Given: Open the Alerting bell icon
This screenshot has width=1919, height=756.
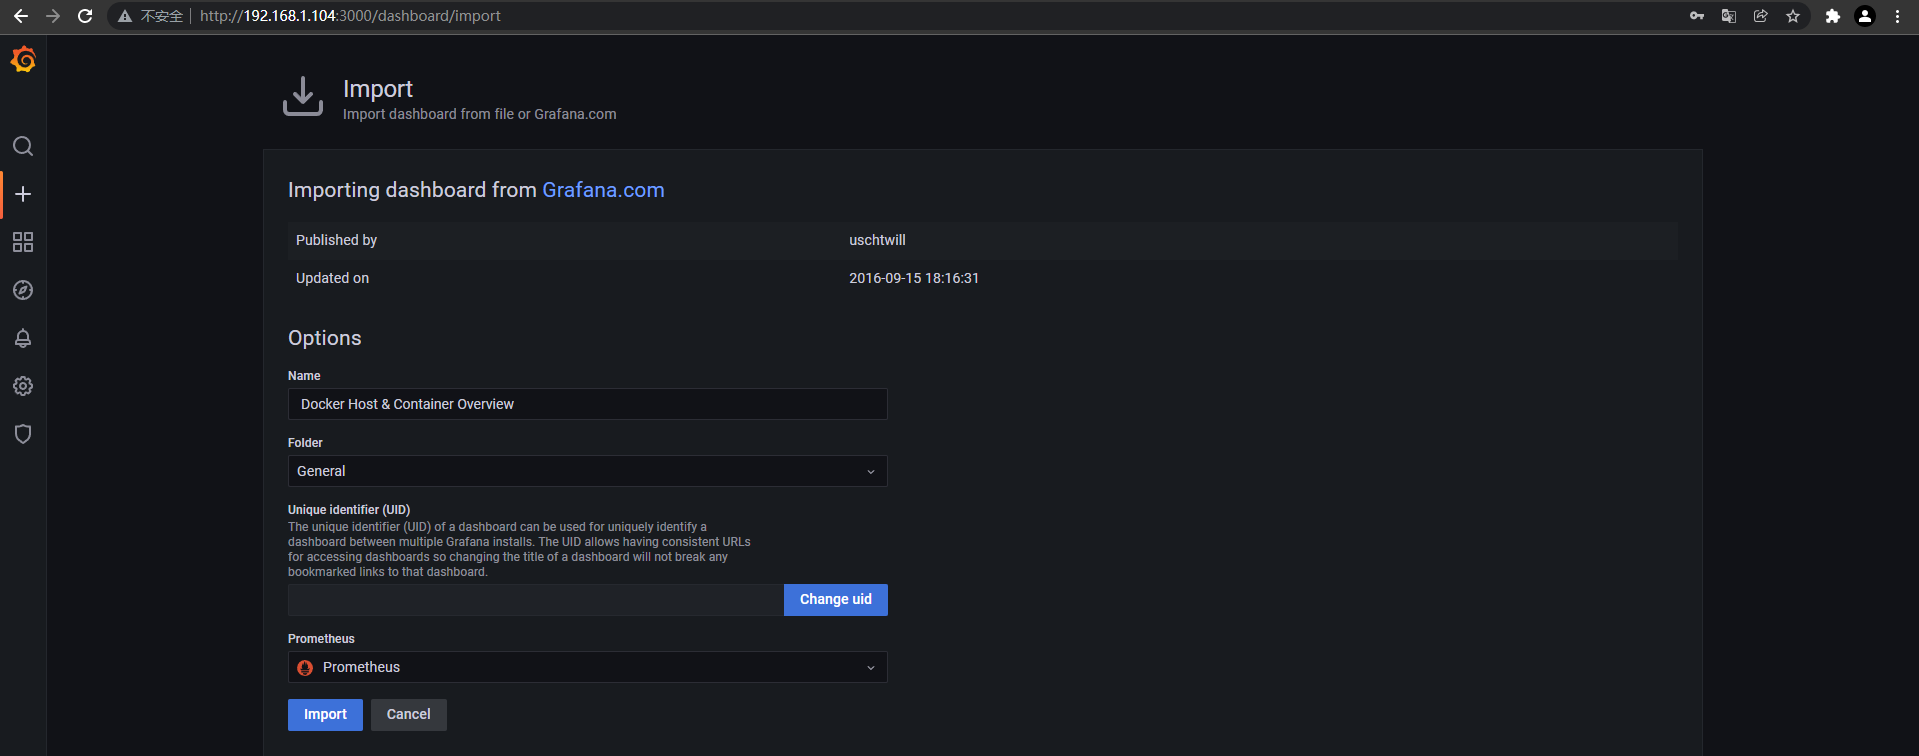Looking at the screenshot, I should pos(23,338).
